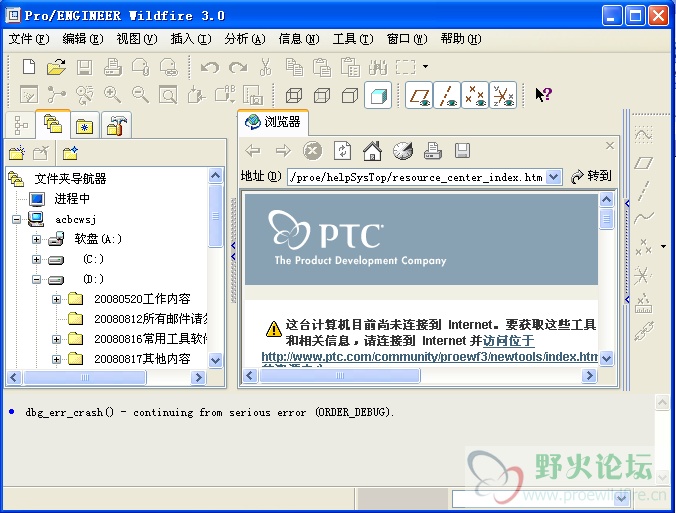Viewport: 676px width, 513px height.
Task: Open the 分析(A) menu
Action: pos(244,39)
